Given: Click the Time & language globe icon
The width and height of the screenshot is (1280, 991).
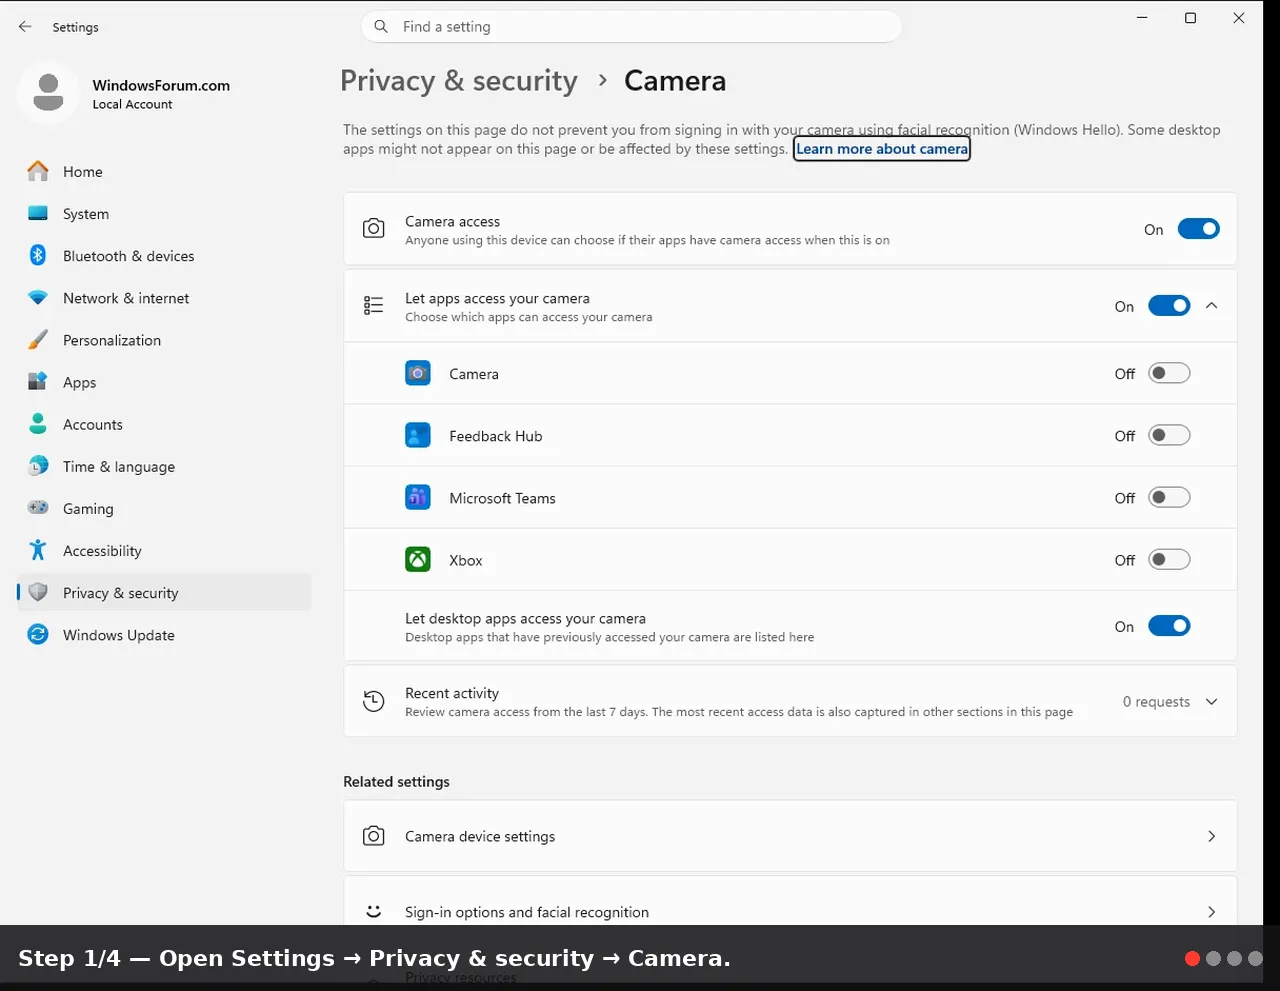Looking at the screenshot, I should (x=38, y=466).
